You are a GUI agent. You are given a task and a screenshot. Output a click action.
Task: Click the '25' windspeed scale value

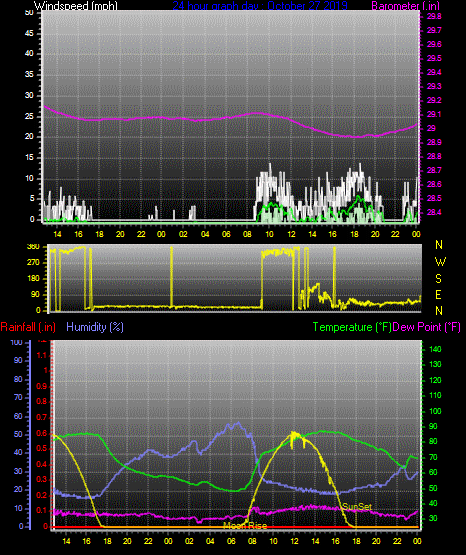coord(29,116)
